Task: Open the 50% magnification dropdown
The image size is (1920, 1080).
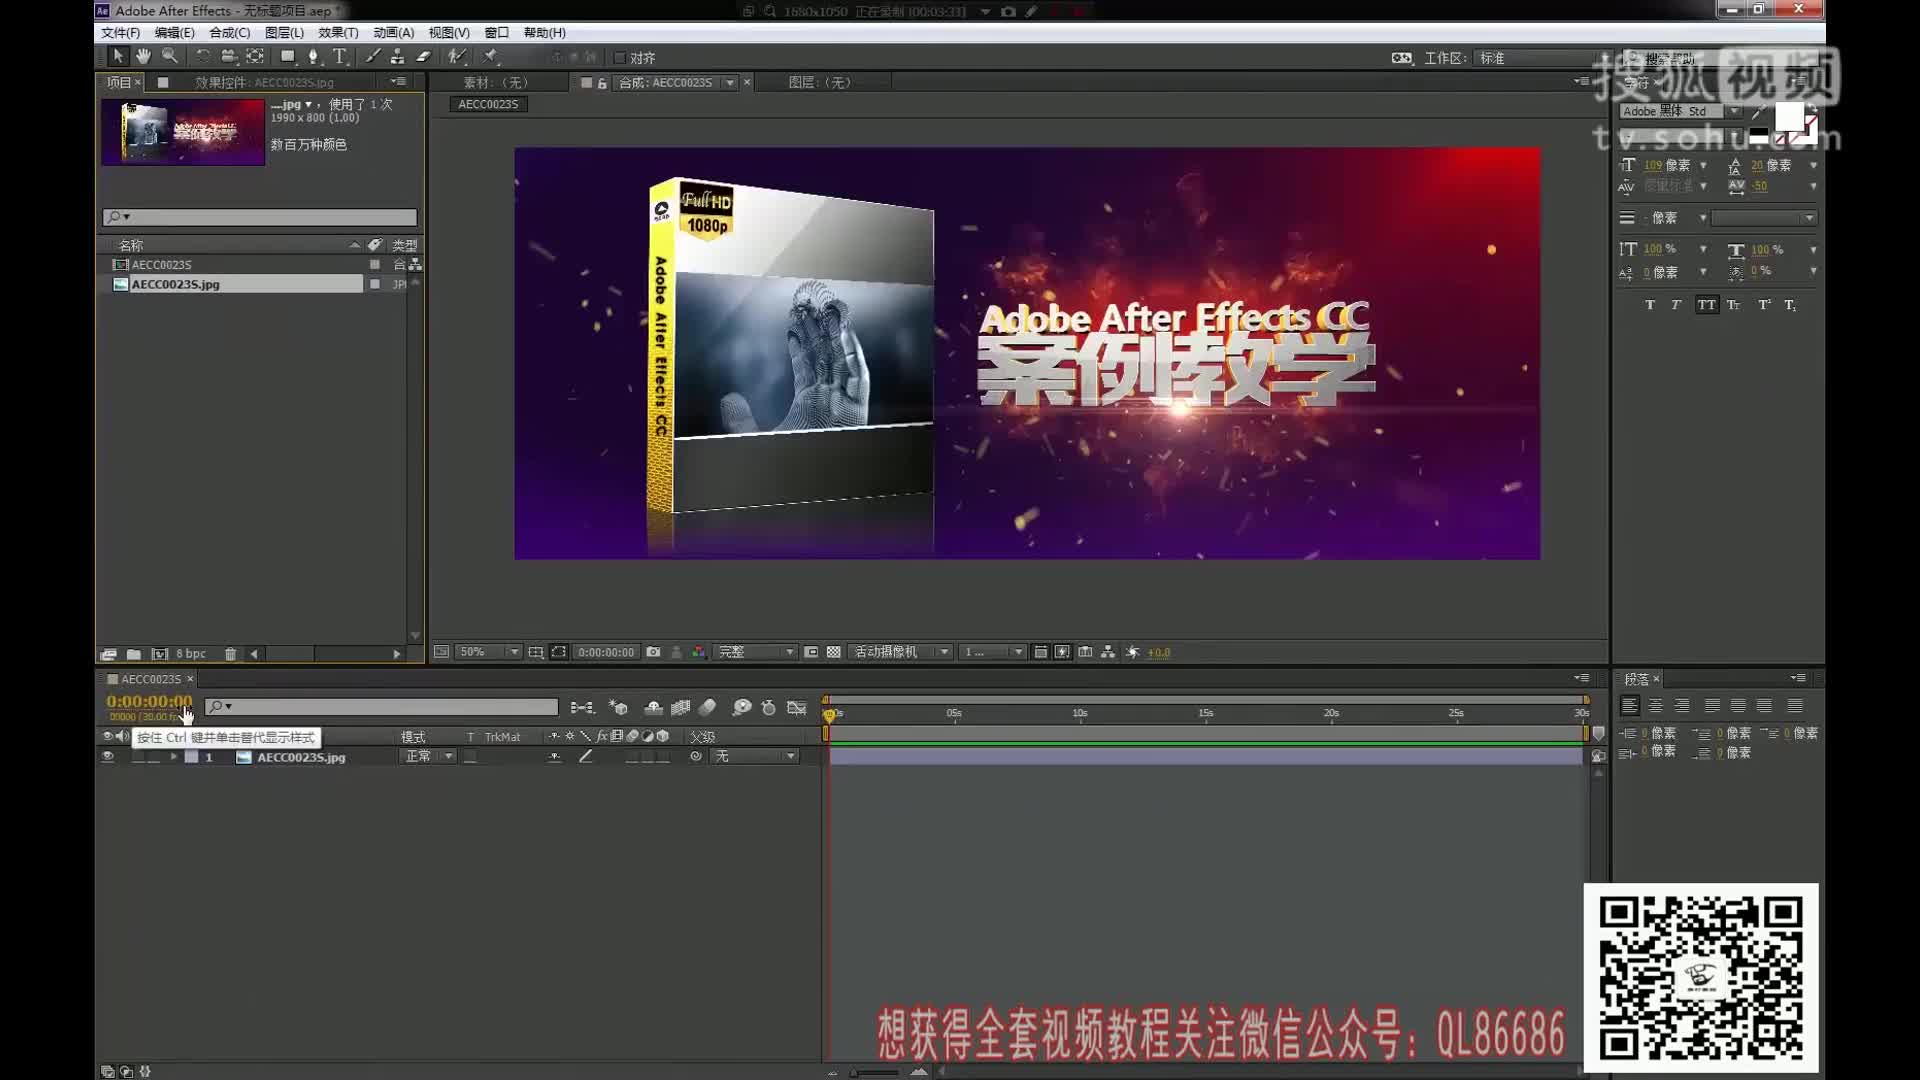Action: [x=489, y=652]
